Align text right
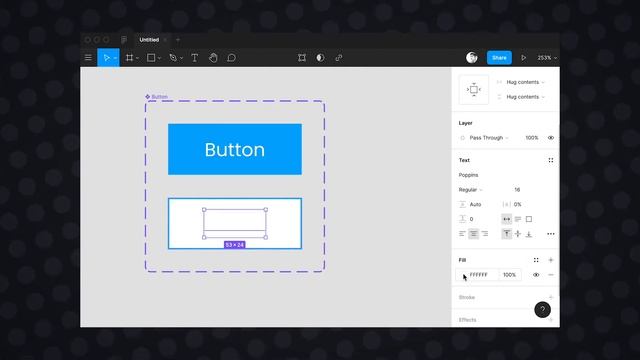The width and height of the screenshot is (640, 360). pos(484,234)
